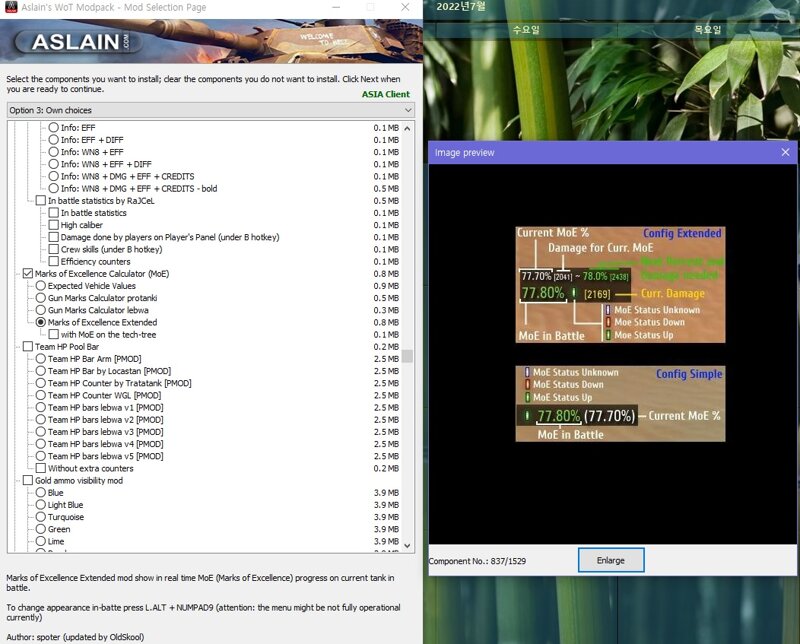The height and width of the screenshot is (644, 800).
Task: Click the Aslain's WoT Modpack title bar icon
Action: pyautogui.click(x=10, y=7)
